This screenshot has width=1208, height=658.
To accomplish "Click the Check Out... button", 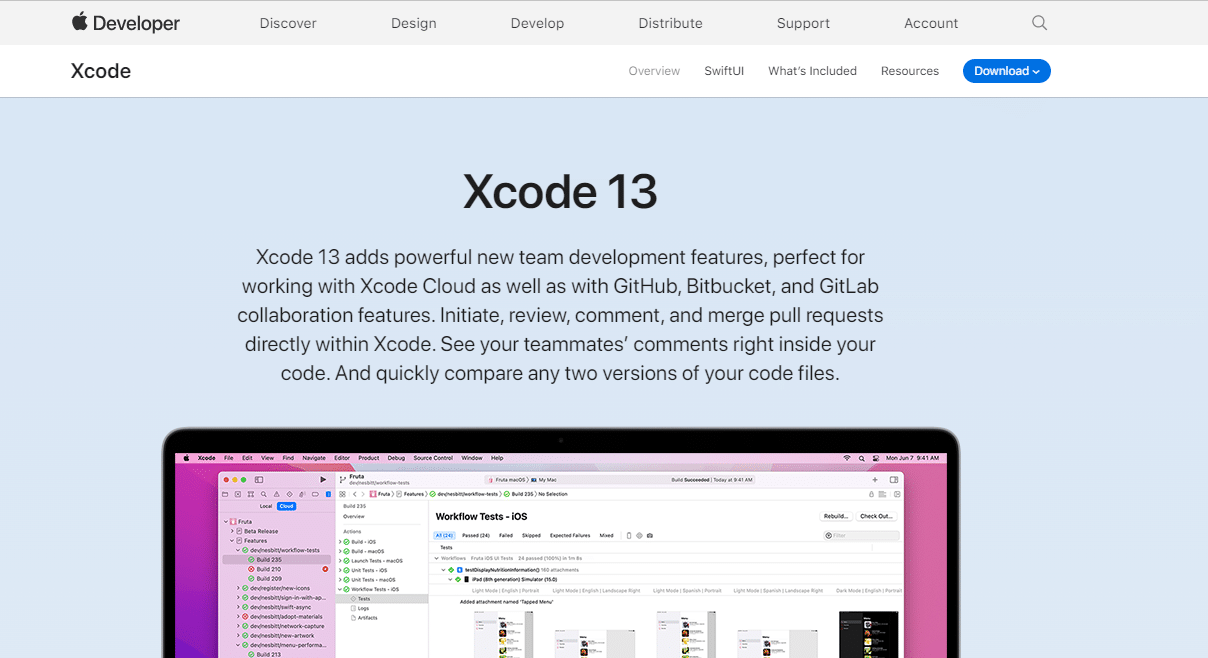I will click(x=876, y=516).
